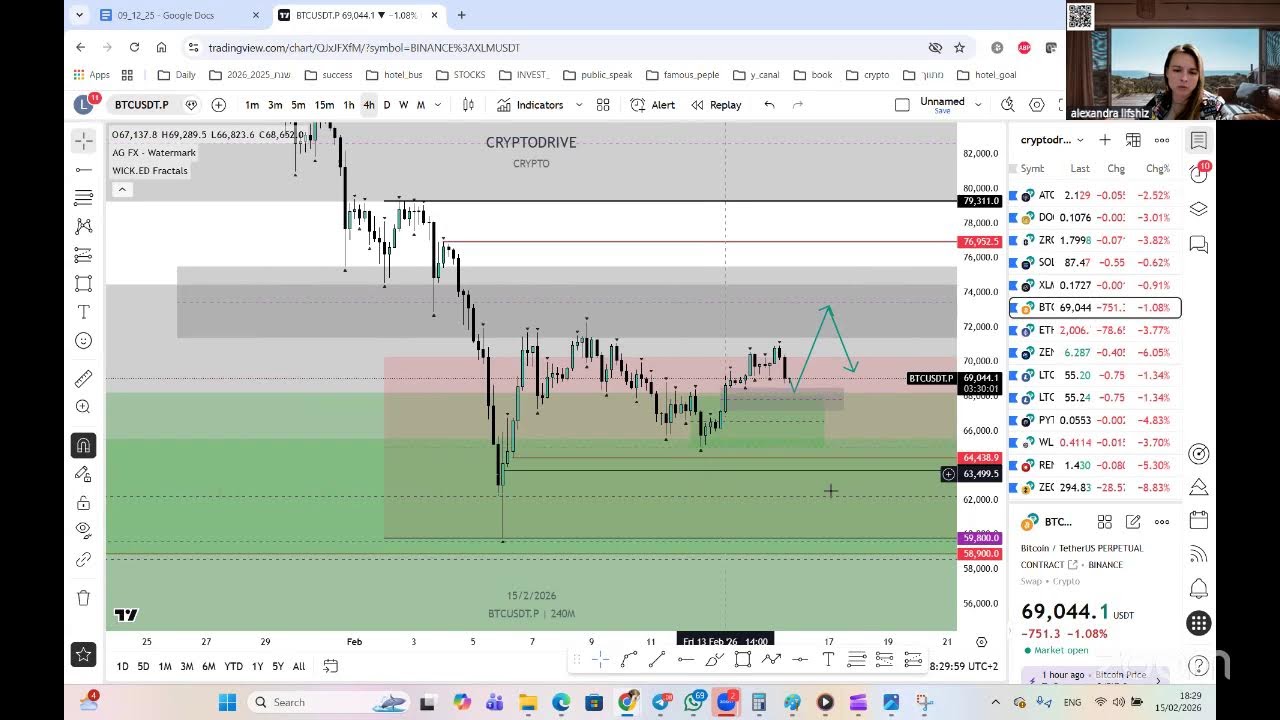This screenshot has height=720, width=1280.
Task: Open the Notifications bell panel
Action: 1198,588
